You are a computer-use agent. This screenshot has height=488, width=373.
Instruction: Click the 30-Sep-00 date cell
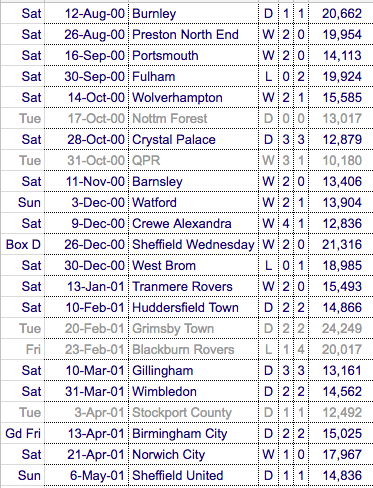86,76
